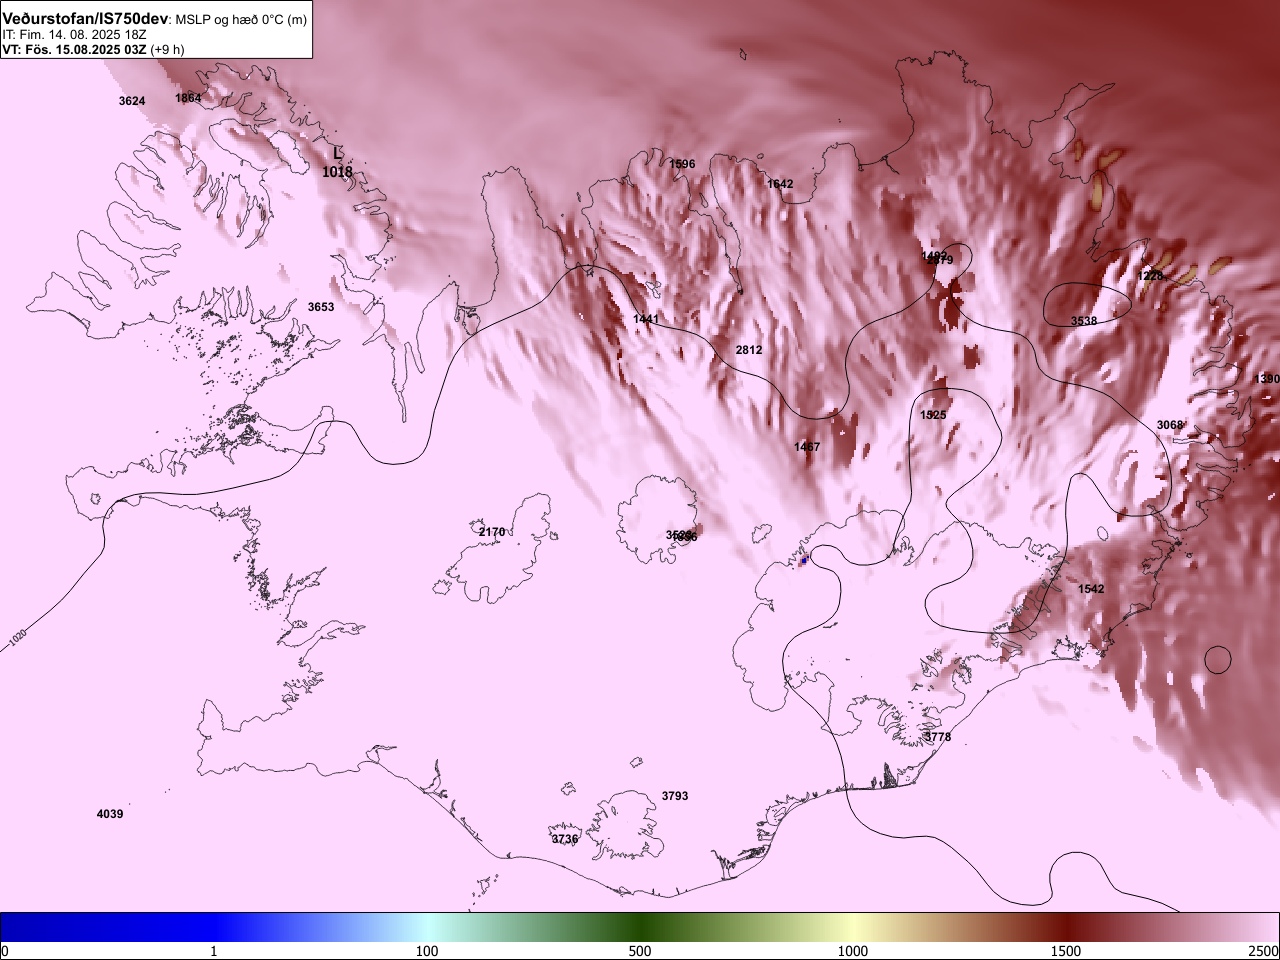Click the 3778 height label

[x=938, y=737]
